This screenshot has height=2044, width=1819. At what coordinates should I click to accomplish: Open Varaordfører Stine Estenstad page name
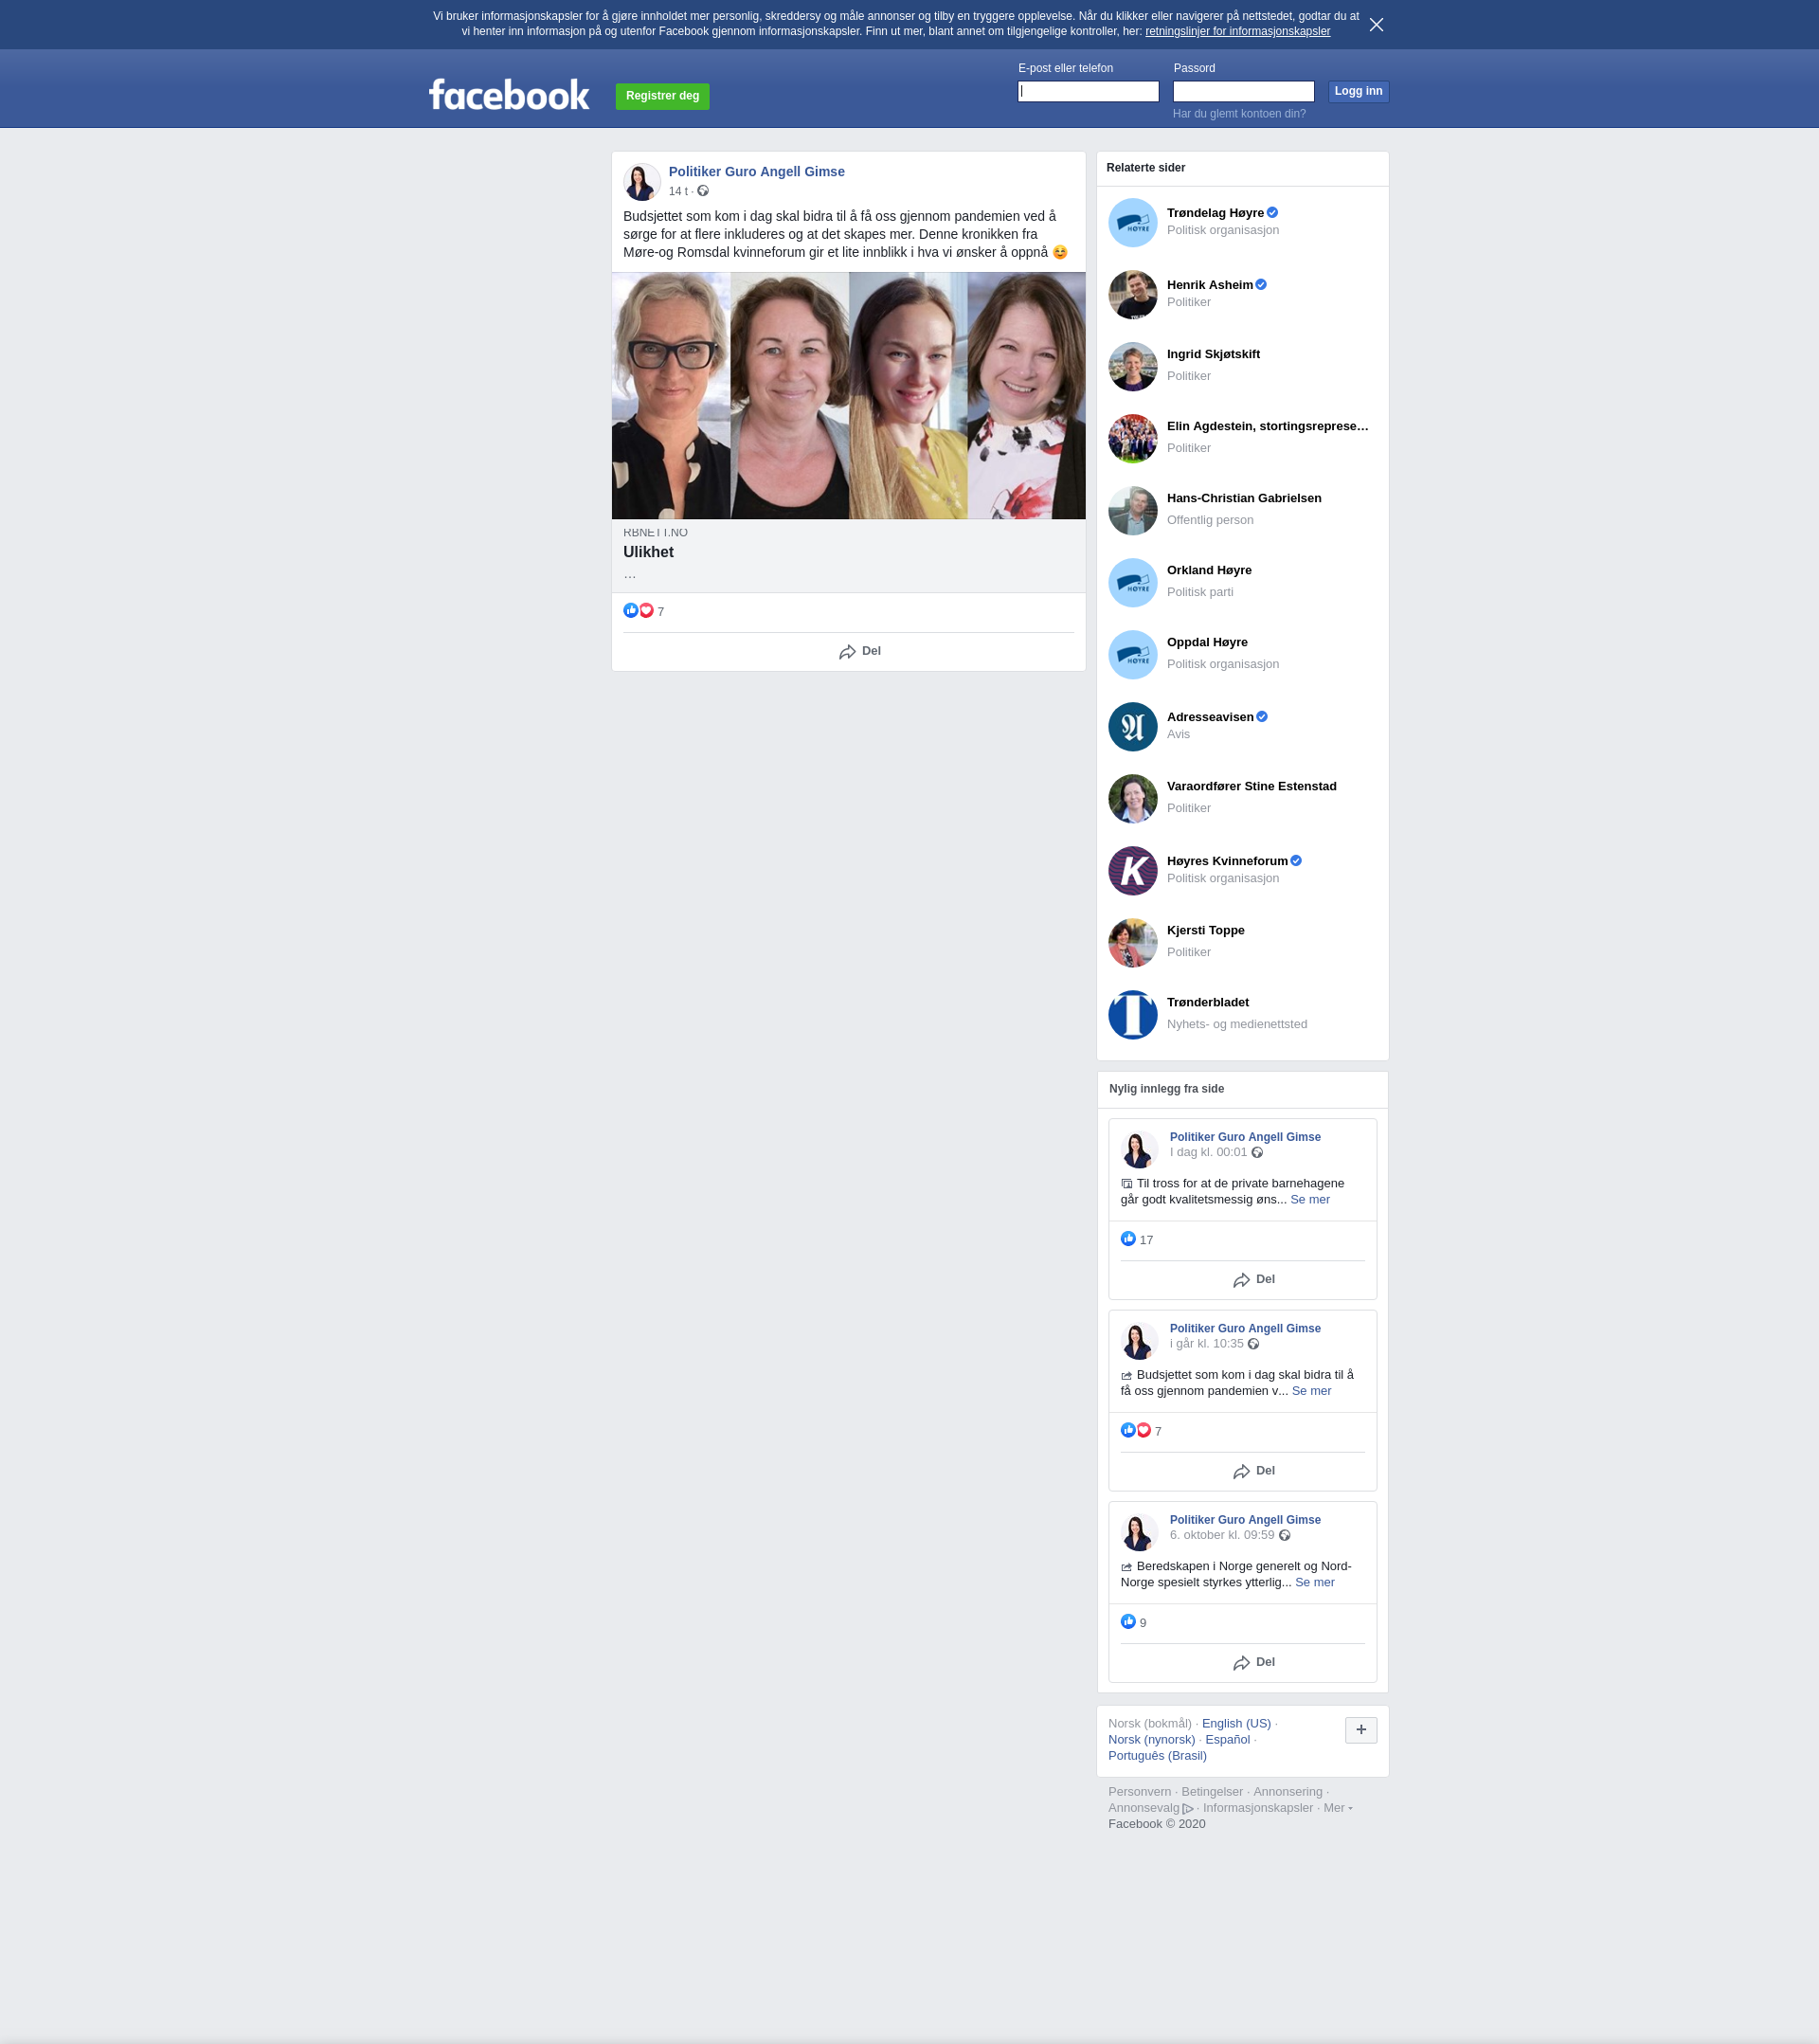(1251, 786)
